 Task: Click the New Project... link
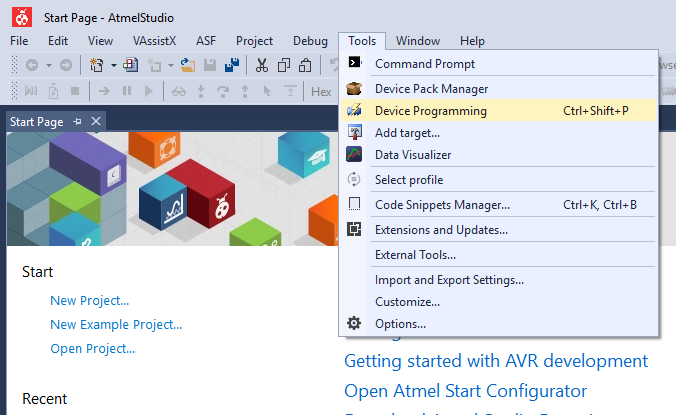tap(90, 301)
